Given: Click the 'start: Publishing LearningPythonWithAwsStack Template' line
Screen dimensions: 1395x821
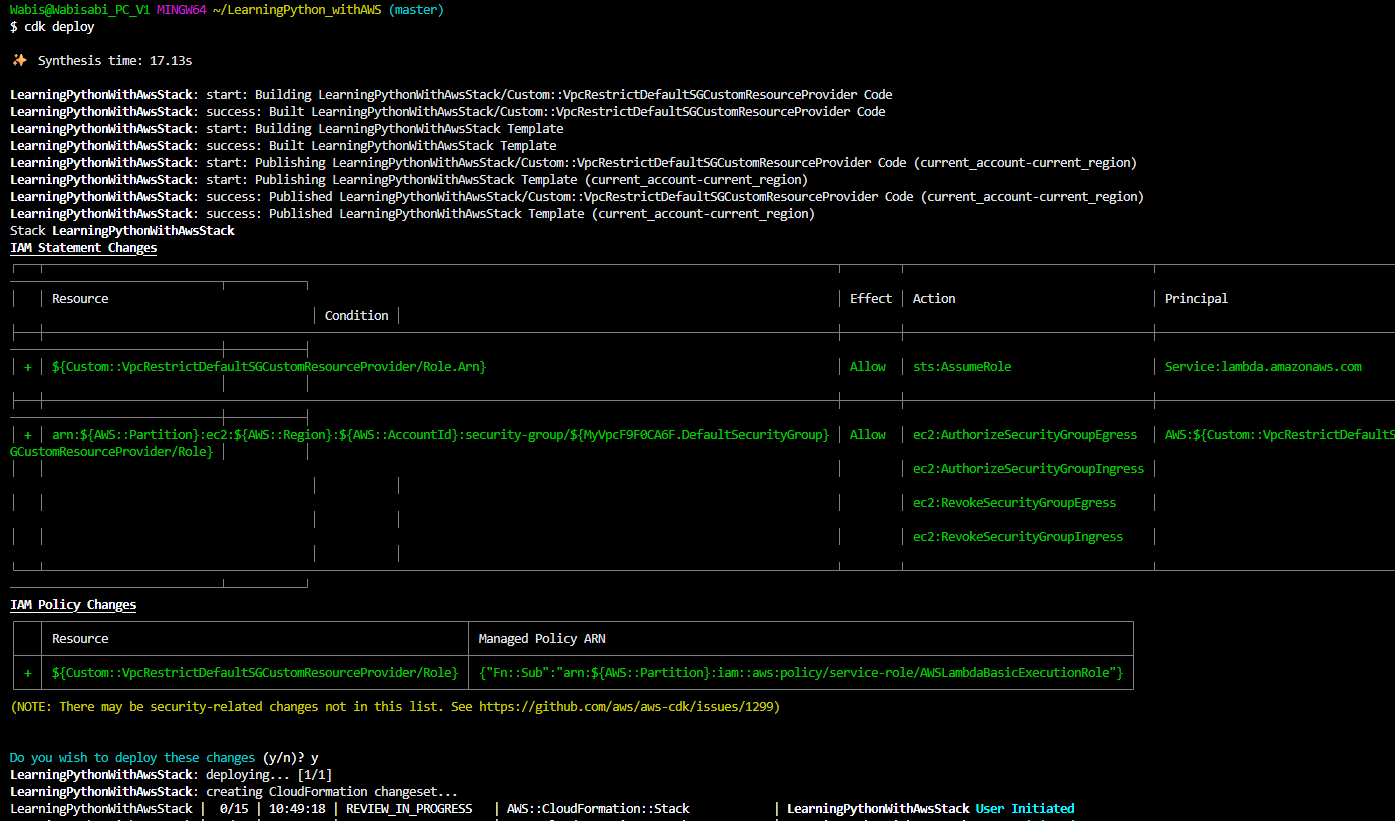Looking at the screenshot, I should pos(409,180).
